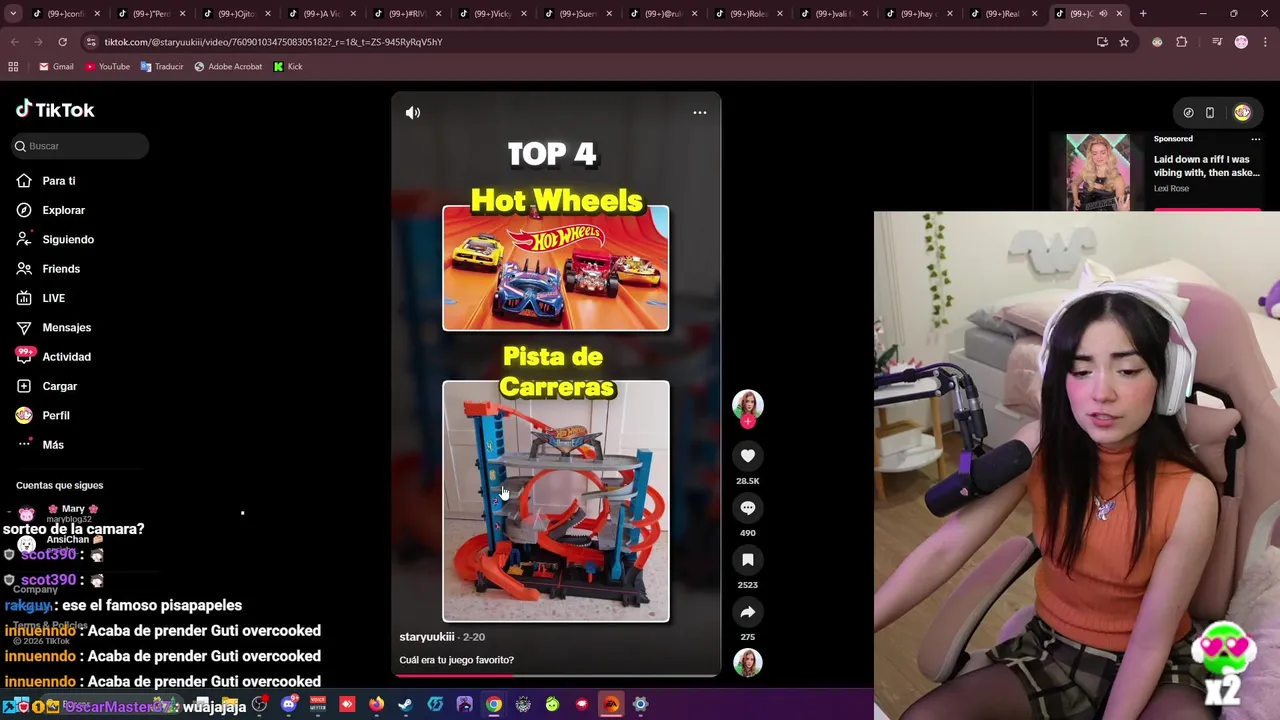1280x720 pixels.
Task: Click the Buscar search field
Action: (x=80, y=146)
